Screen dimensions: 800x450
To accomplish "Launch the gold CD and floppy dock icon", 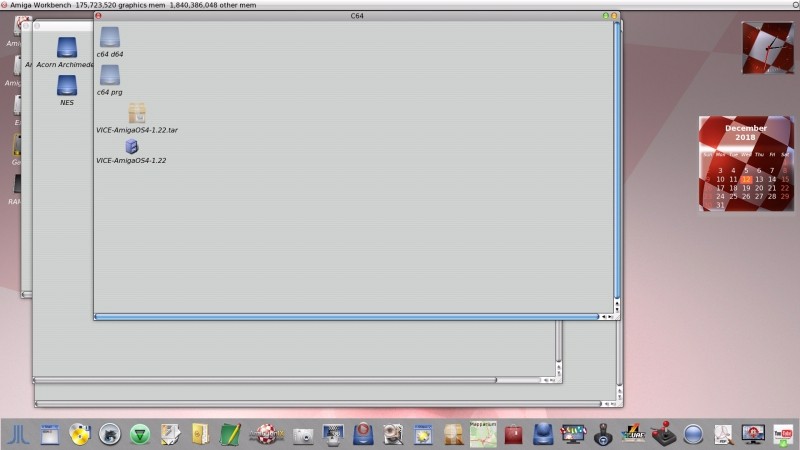I will (x=80, y=434).
